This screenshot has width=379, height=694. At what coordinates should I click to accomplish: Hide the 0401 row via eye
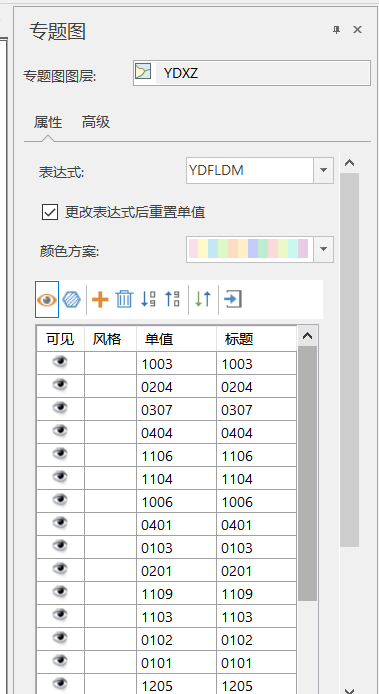coord(60,524)
